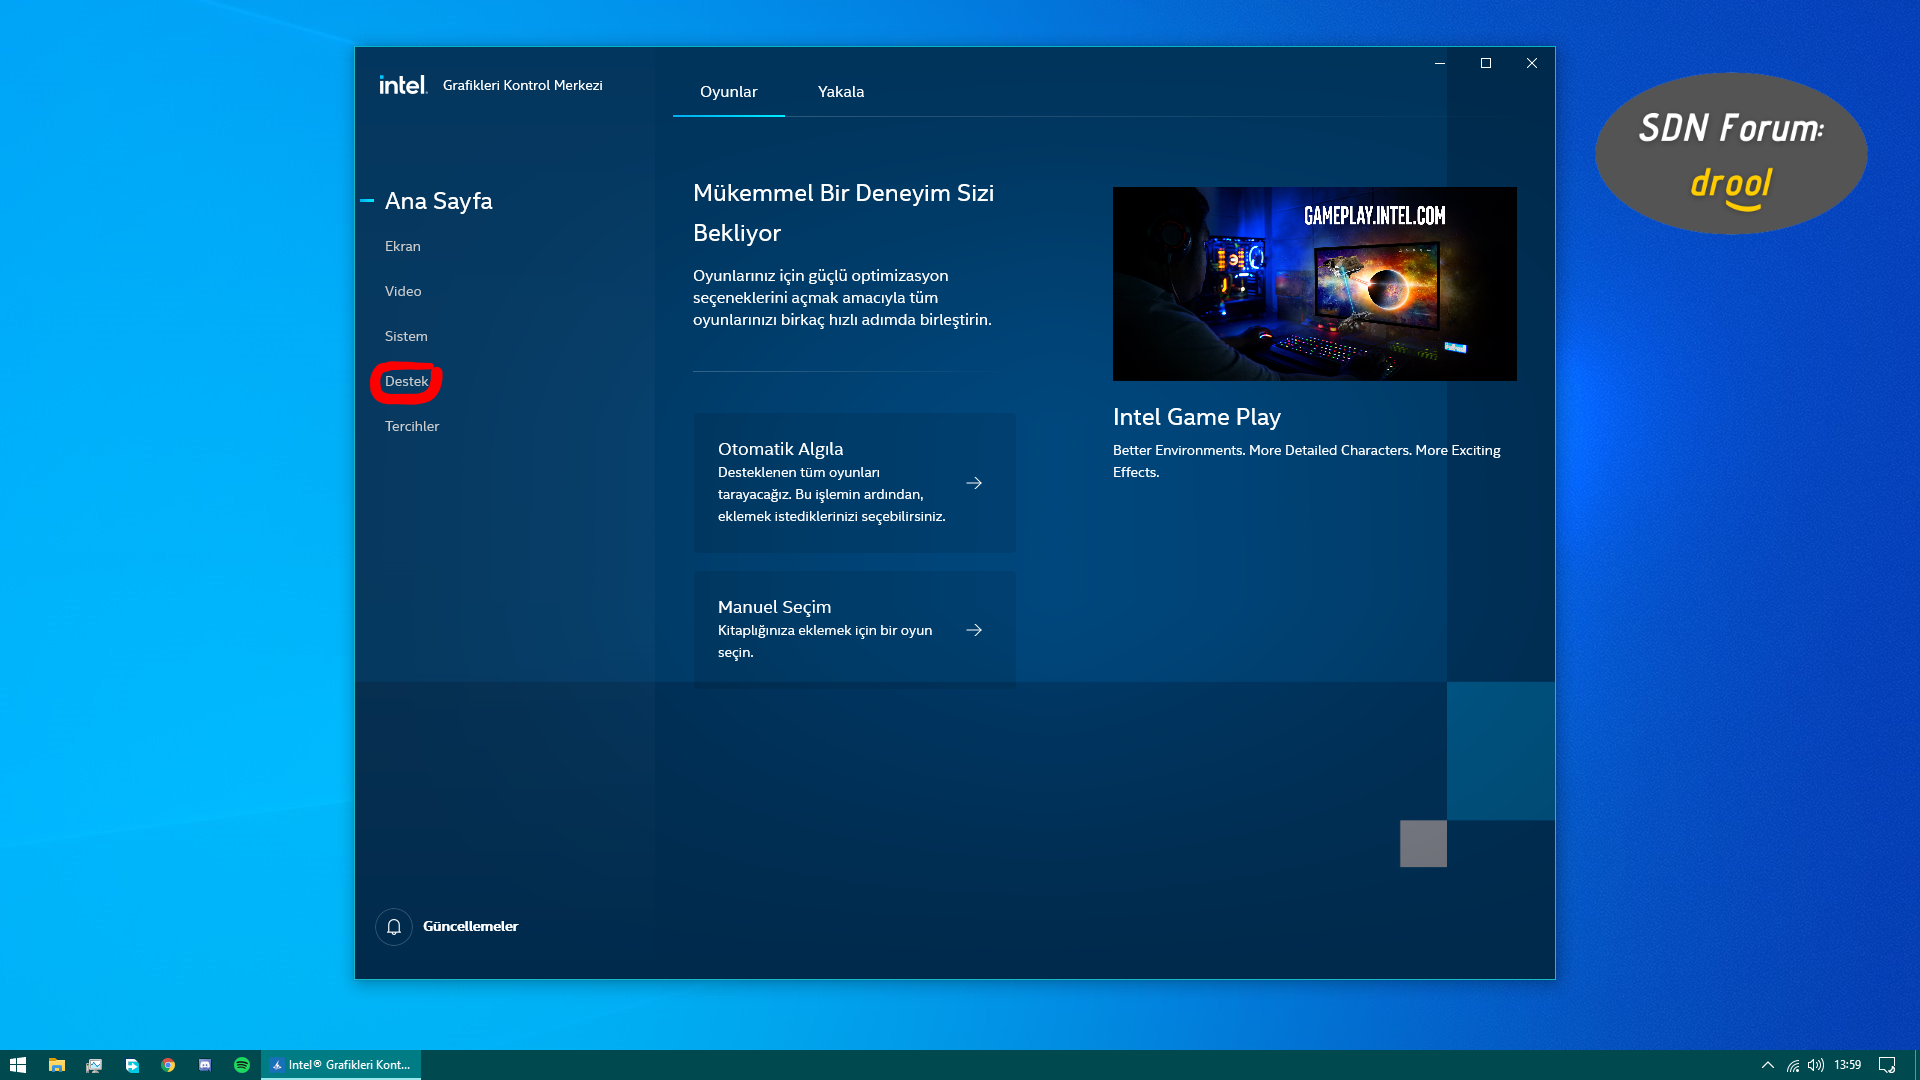Screen dimensions: 1920x1080
Task: Open the Tercihler preferences section
Action: [x=411, y=425]
